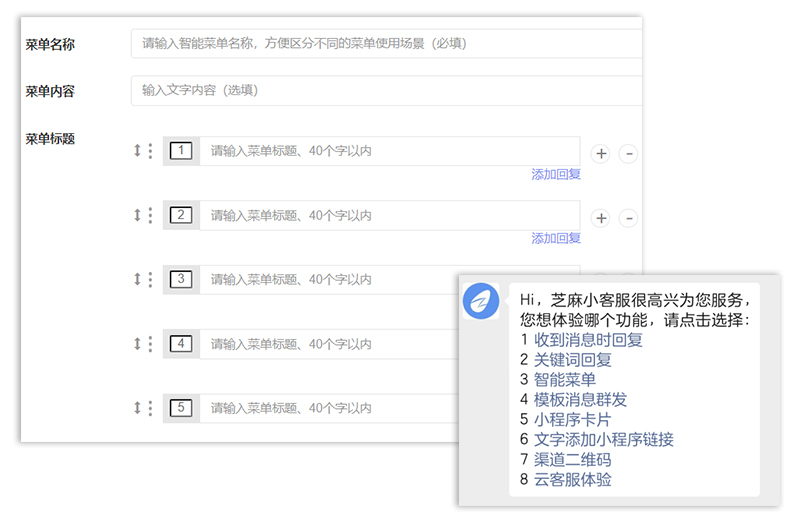
Task: Click the plus icon beside menu title 1
Action: point(601,154)
